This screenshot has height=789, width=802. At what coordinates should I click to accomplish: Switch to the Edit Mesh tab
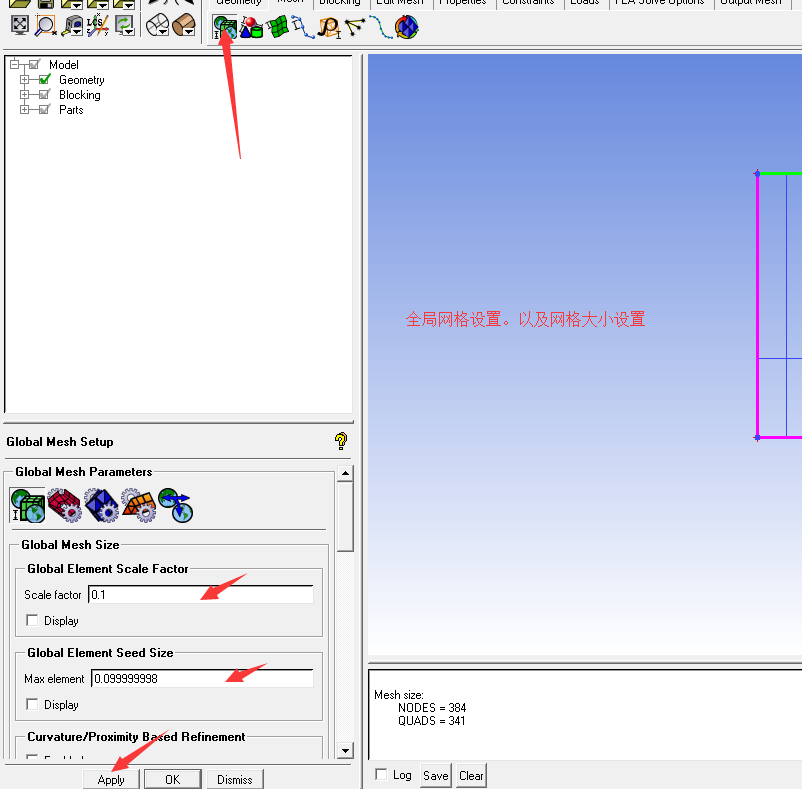click(x=400, y=3)
